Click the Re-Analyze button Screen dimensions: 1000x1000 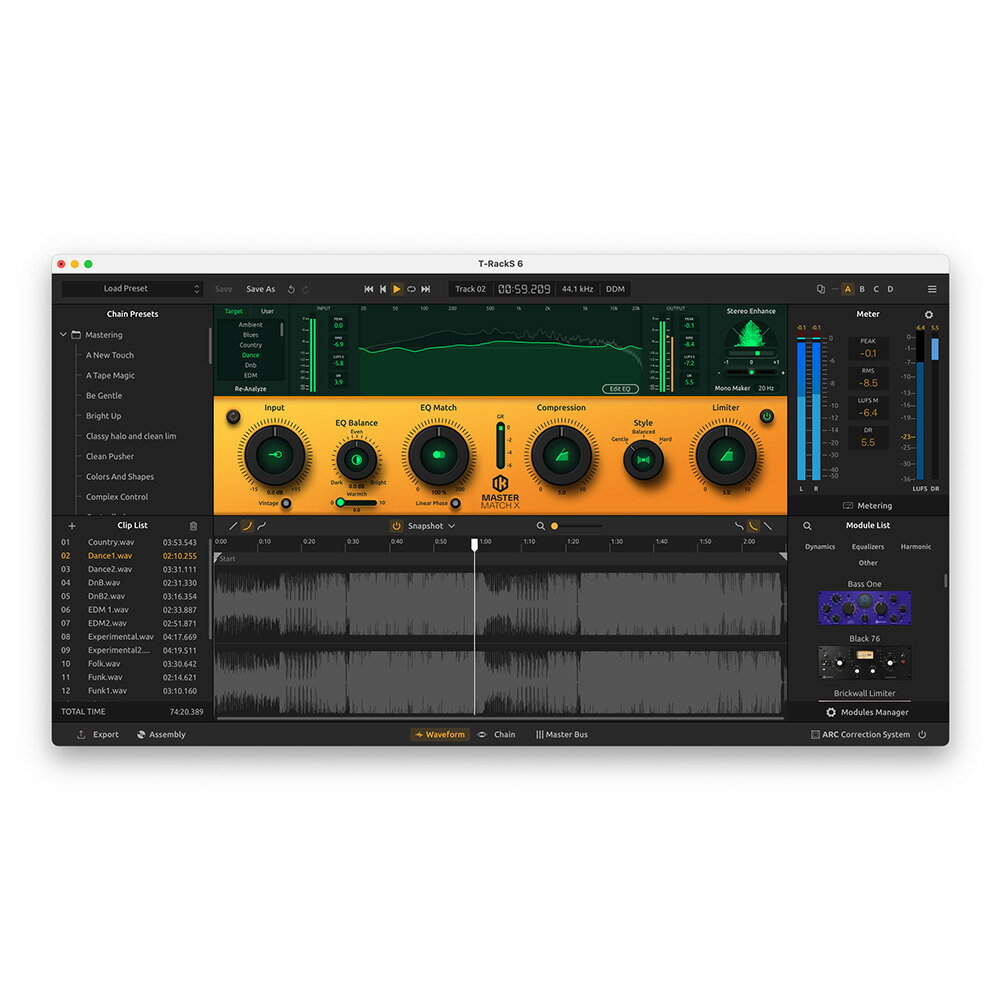251,388
